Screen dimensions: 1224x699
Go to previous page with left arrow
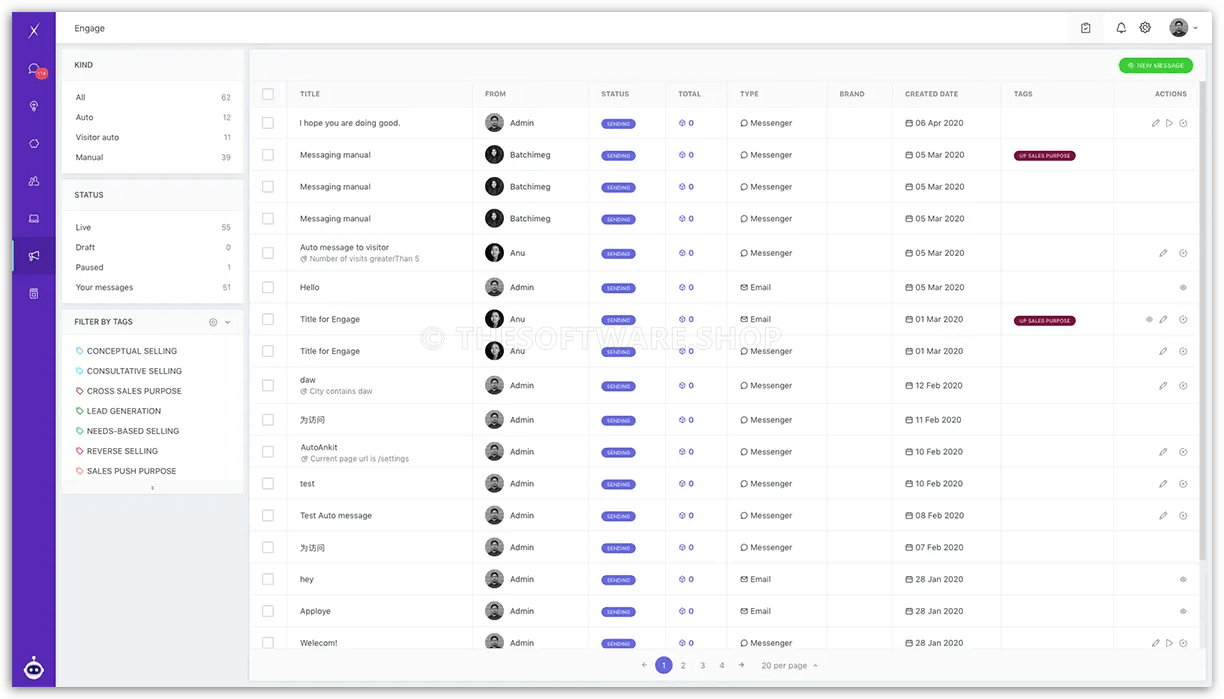tap(644, 665)
